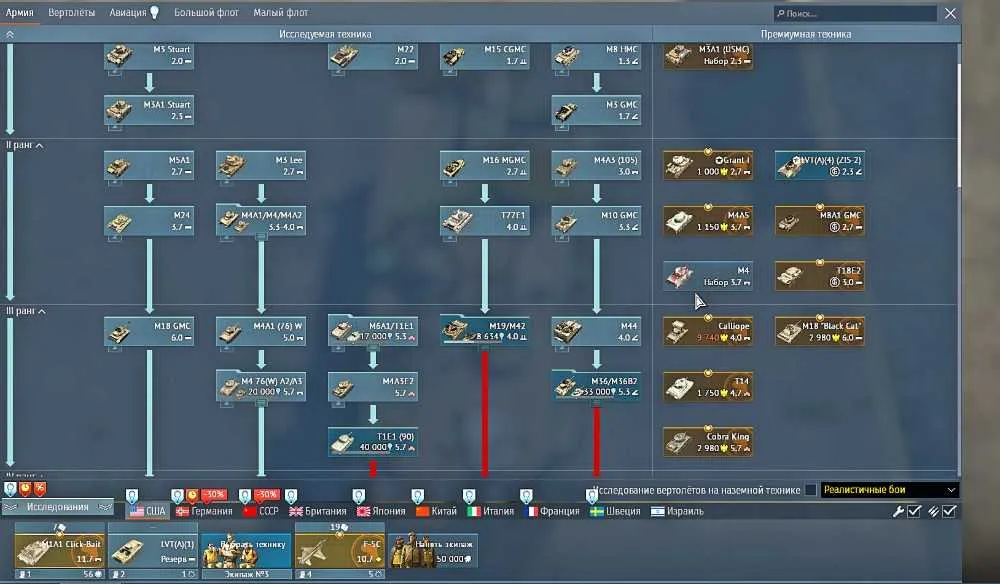Toggle the checkbox next to the wrench icon
Viewport: 1000px width, 584px height.
coord(914,511)
